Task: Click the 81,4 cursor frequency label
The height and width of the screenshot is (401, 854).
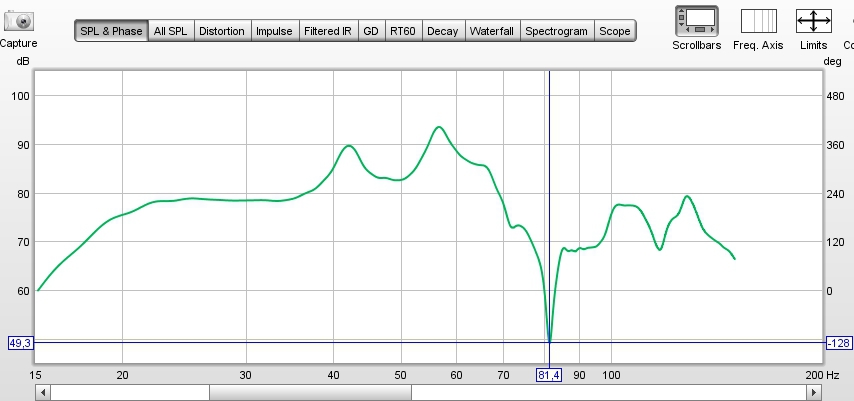Action: [x=549, y=374]
